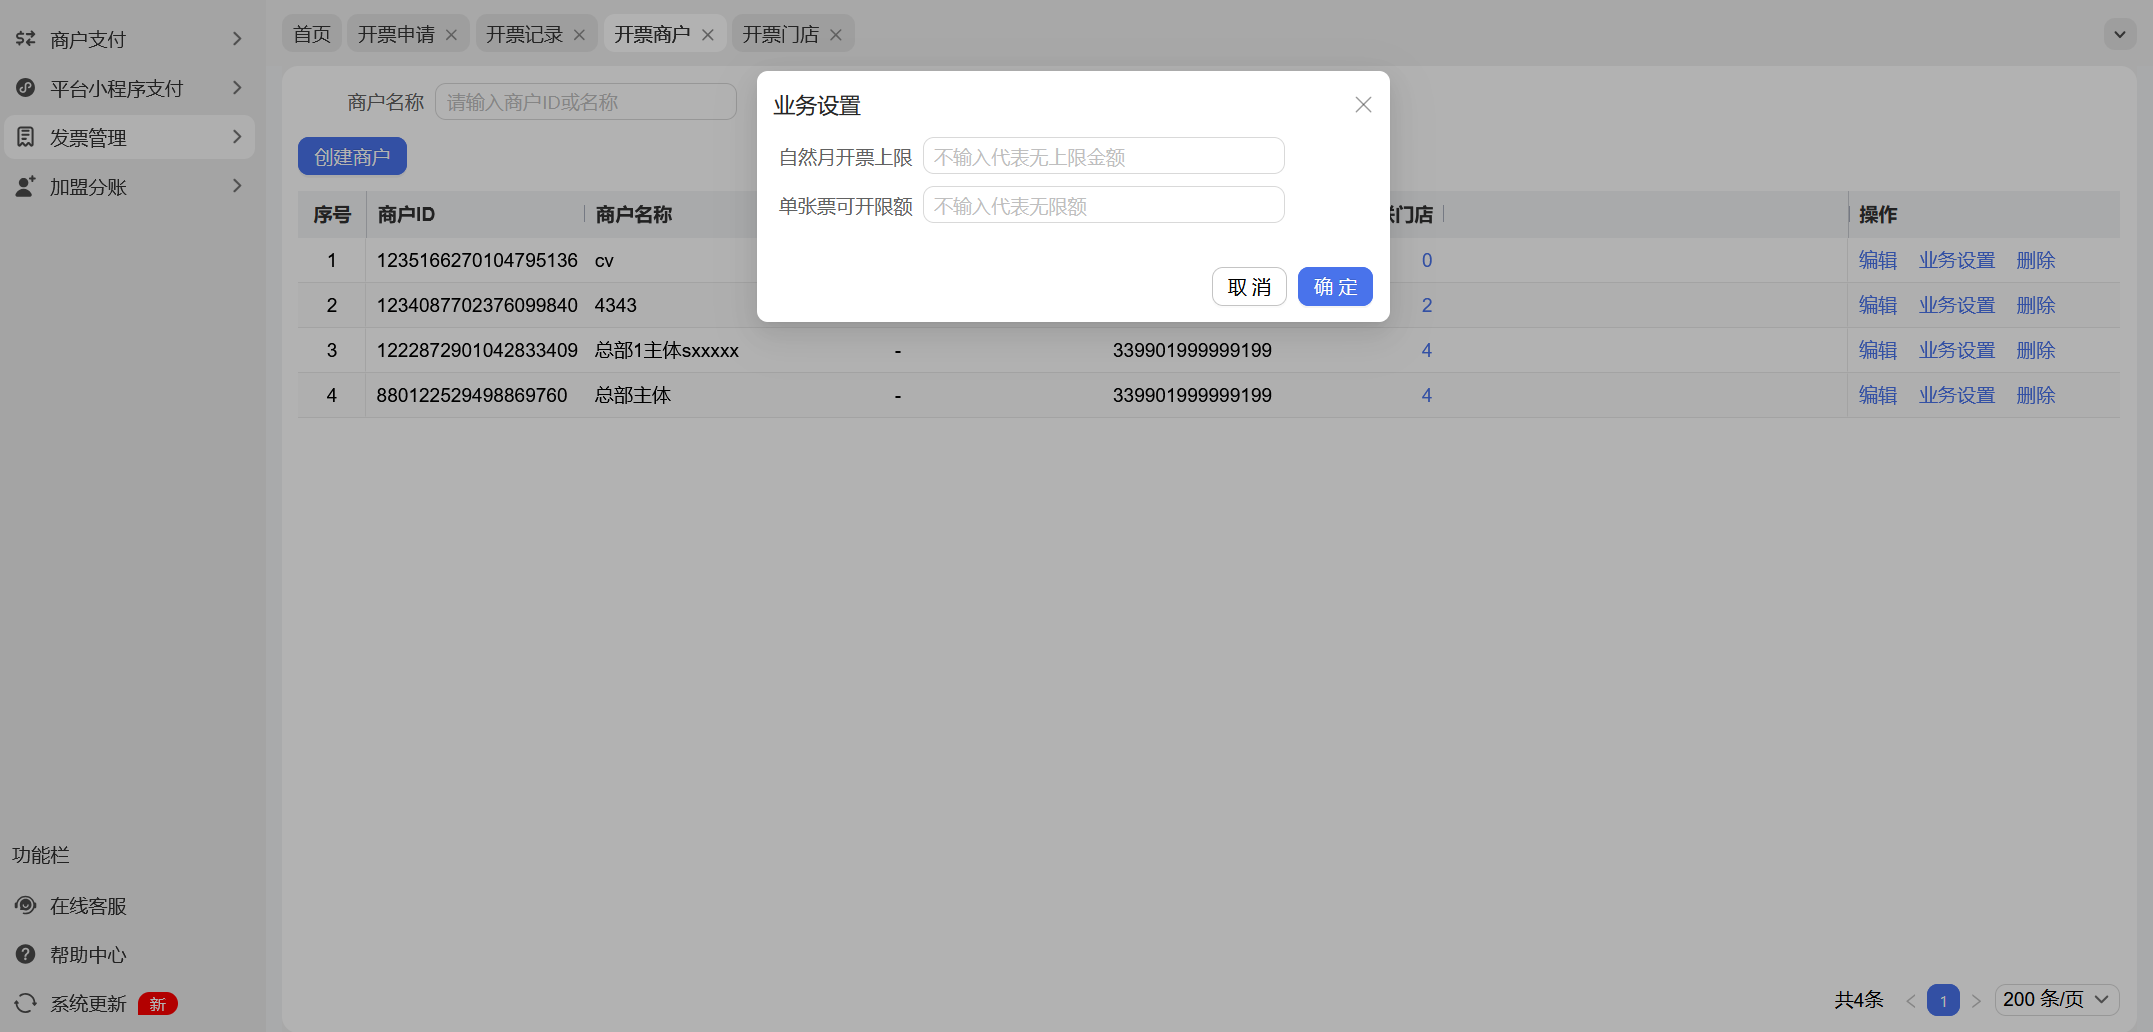Click 系统更新 with the 新 badge

[96, 1003]
